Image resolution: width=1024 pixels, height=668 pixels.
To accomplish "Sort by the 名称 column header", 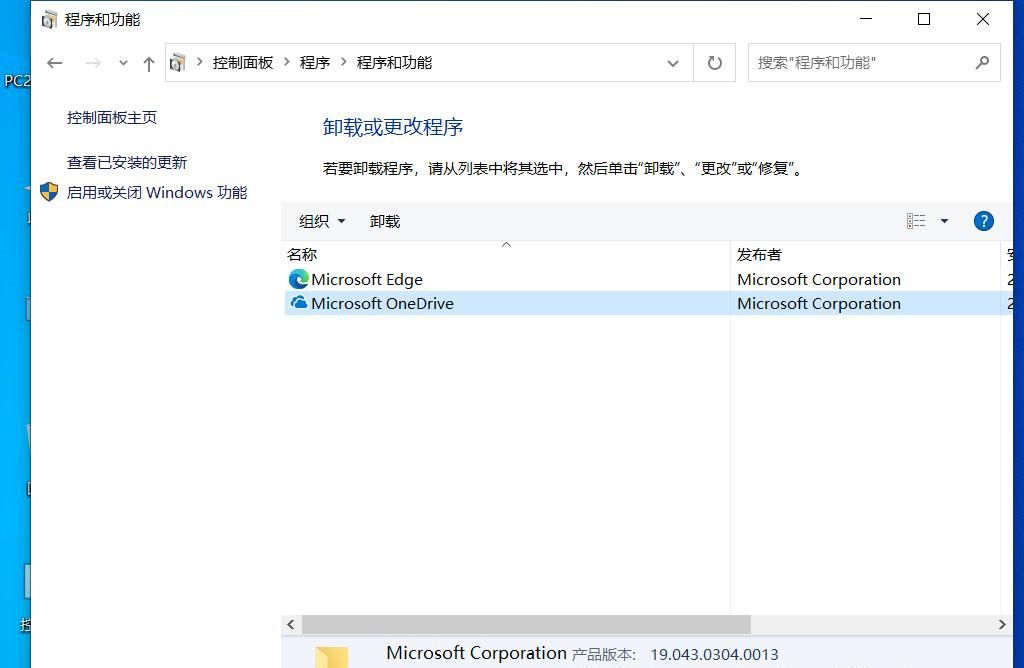I will pos(506,255).
